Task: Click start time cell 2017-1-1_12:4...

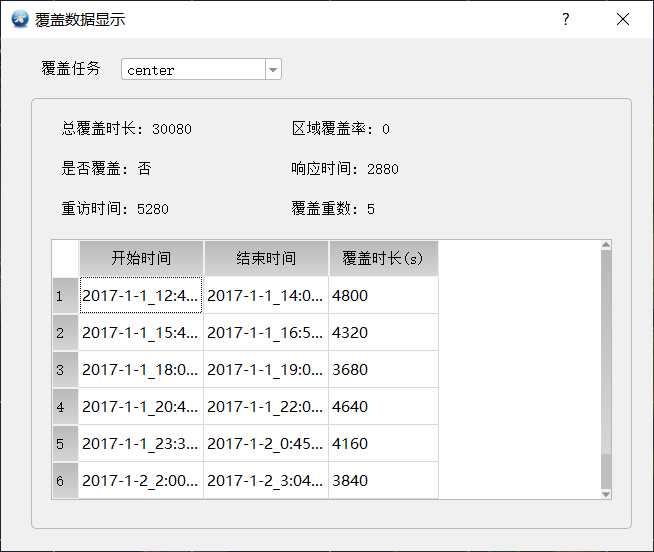Action: click(141, 295)
